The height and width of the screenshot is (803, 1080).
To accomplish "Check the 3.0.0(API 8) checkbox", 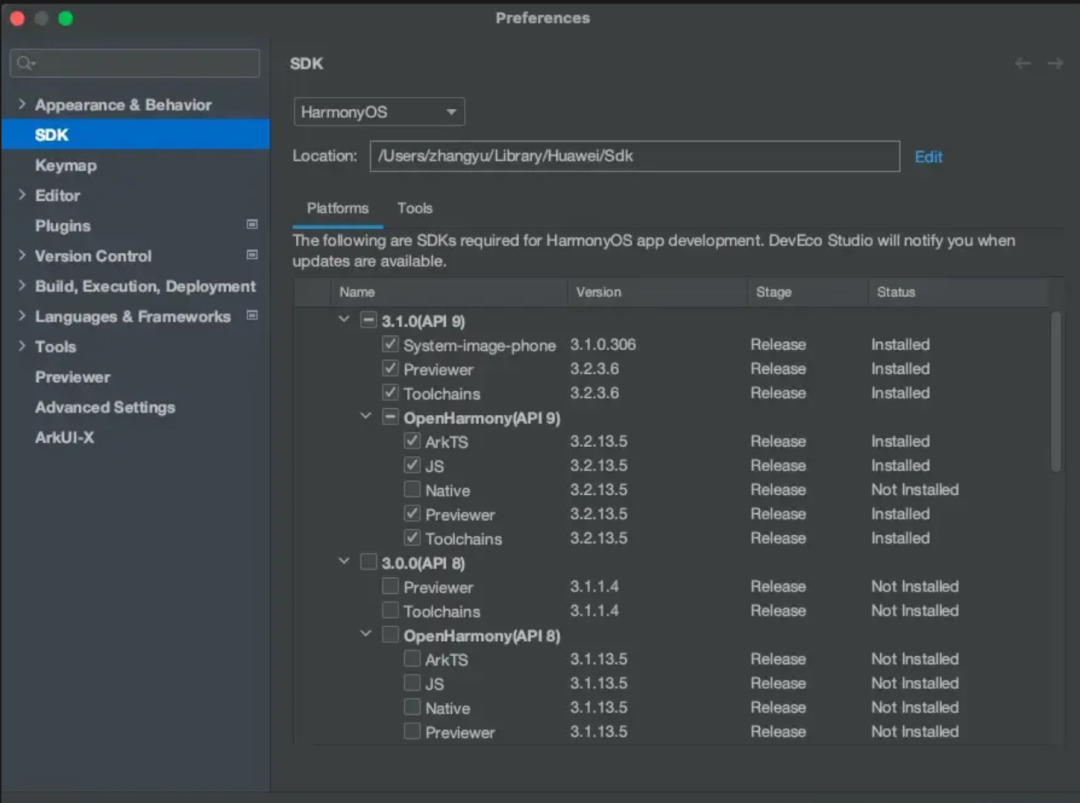I will click(x=369, y=563).
